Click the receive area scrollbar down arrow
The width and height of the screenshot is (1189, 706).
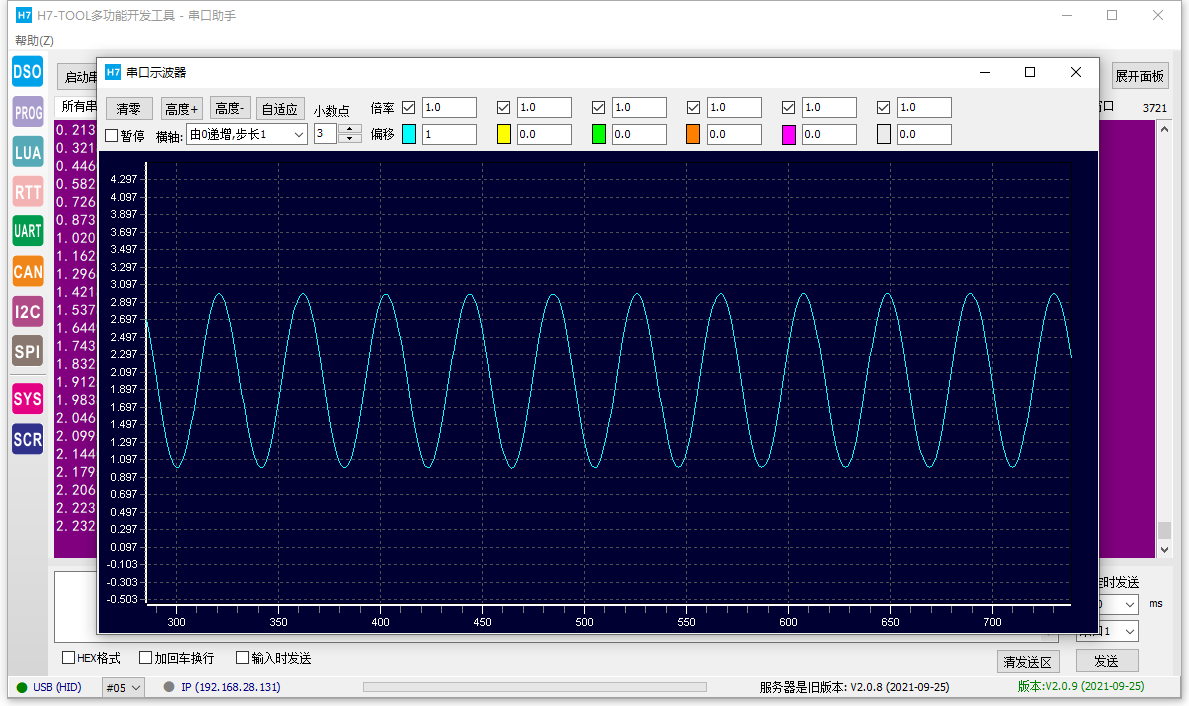[1165, 550]
